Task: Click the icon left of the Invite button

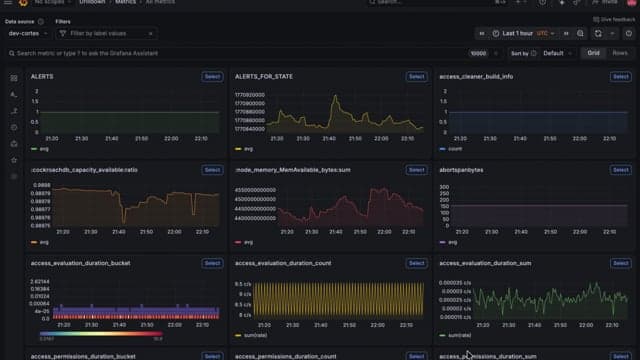Action: [577, 2]
